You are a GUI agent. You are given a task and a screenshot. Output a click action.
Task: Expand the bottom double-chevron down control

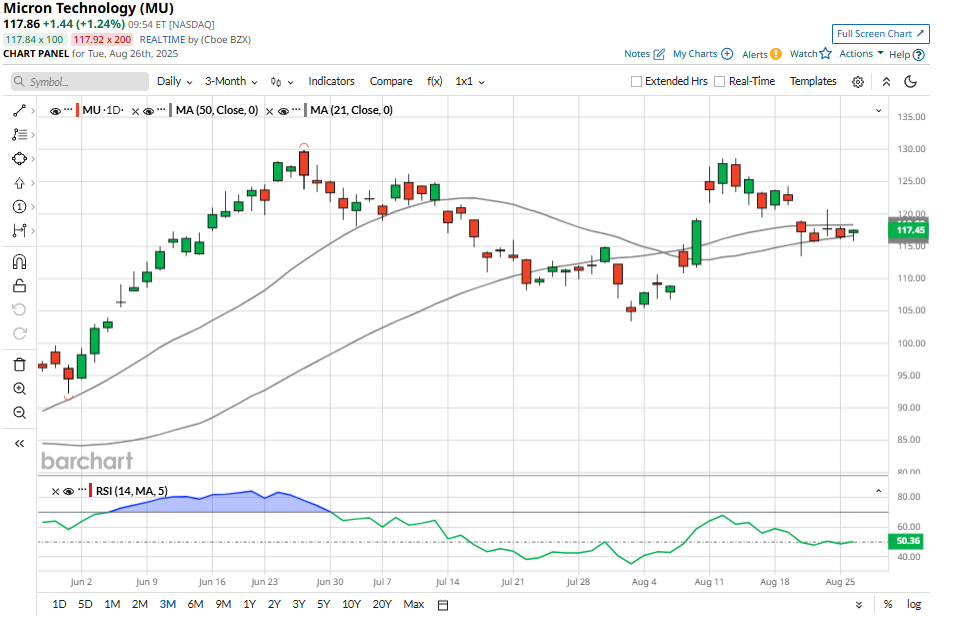click(859, 605)
